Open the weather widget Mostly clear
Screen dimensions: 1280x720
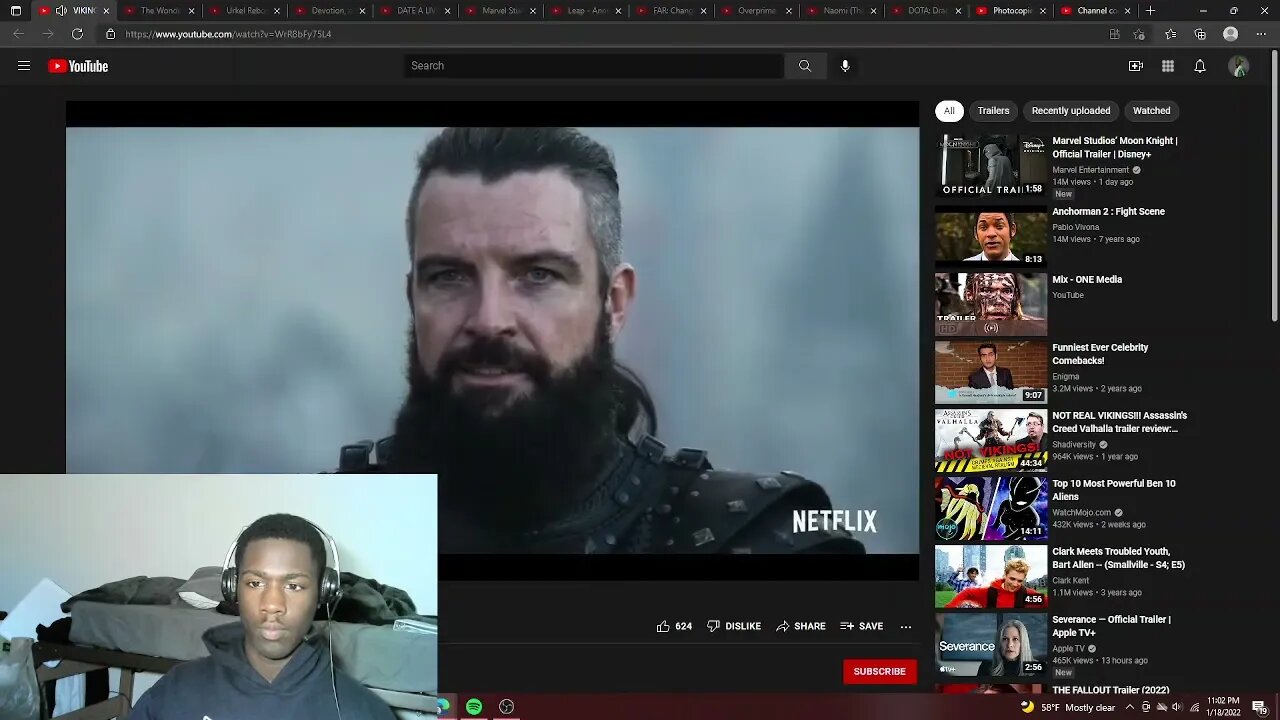1067,707
